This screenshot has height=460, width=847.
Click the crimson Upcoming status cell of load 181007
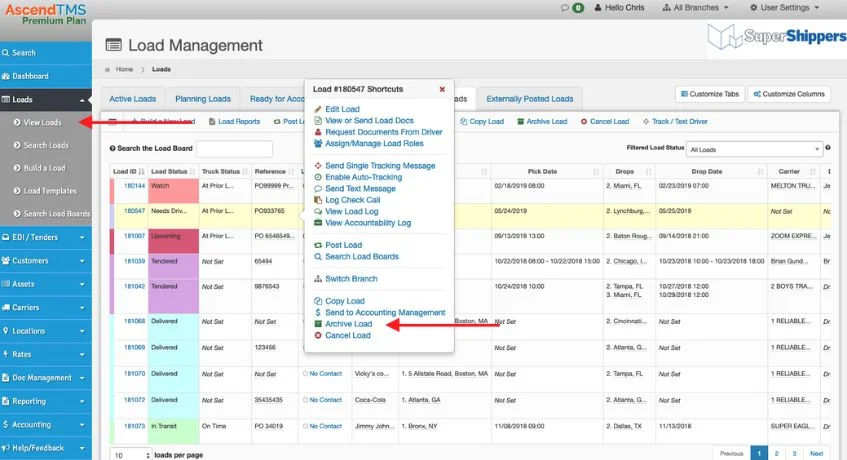point(173,241)
